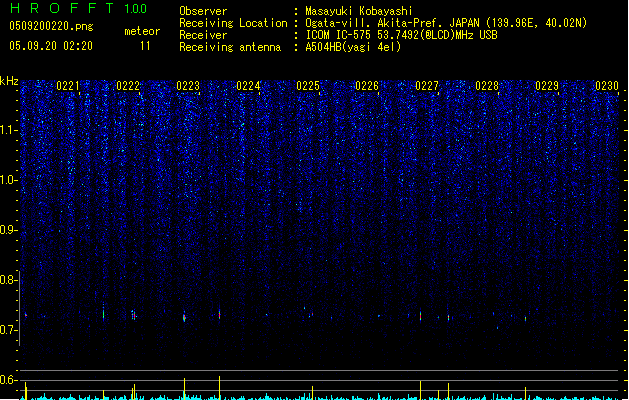Click the 0230 time marker

607,86
